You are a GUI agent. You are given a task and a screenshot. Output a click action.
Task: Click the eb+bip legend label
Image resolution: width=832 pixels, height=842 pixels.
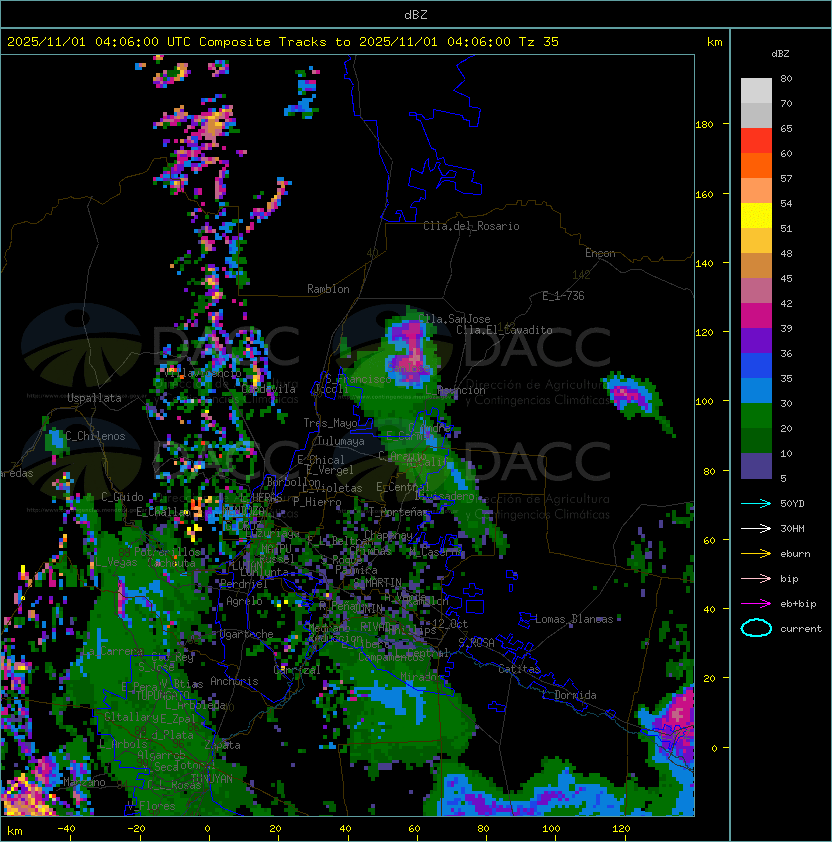(798, 604)
